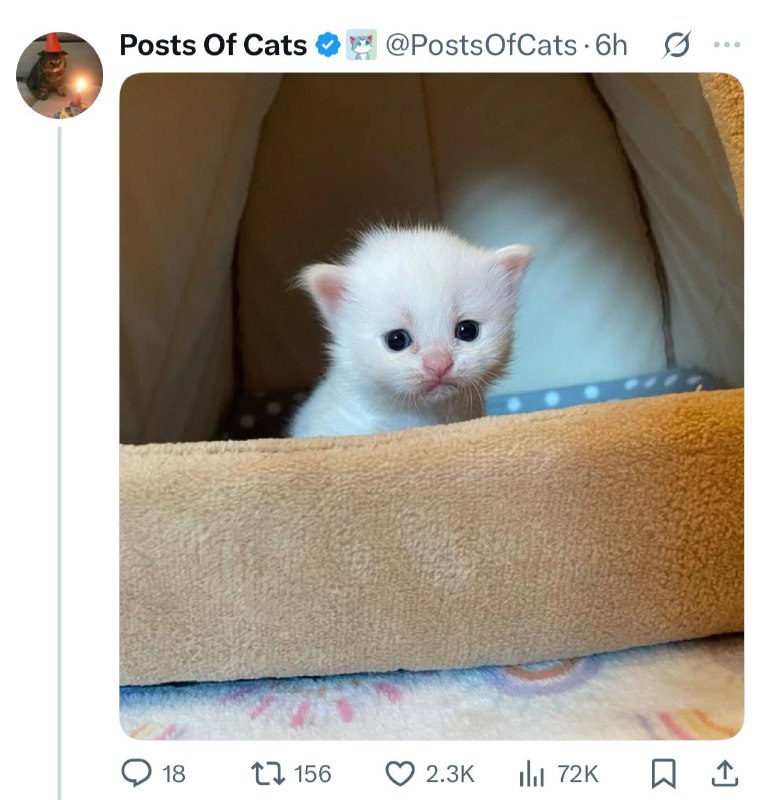The width and height of the screenshot is (761, 800).
Task: Open the reply comment bubble icon
Action: coord(136,773)
